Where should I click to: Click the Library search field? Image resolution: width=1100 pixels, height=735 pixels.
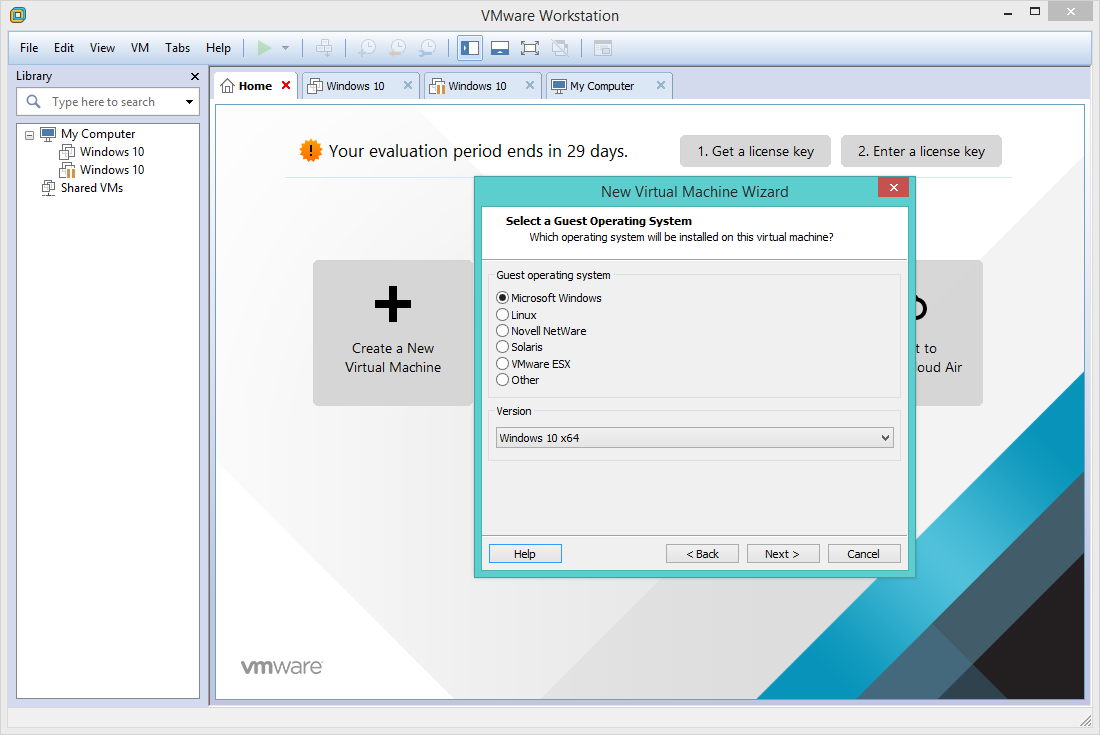click(108, 102)
